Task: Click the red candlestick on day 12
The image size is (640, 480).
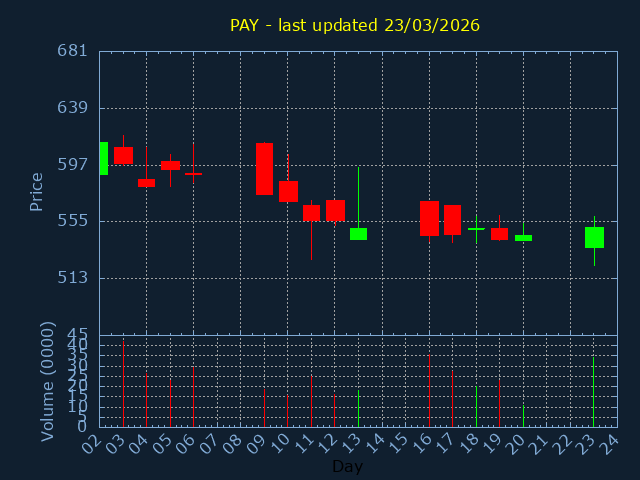Action: (x=335, y=210)
